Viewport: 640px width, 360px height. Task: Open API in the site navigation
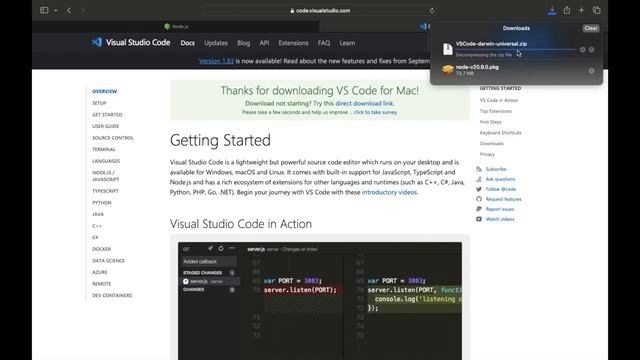coord(264,43)
